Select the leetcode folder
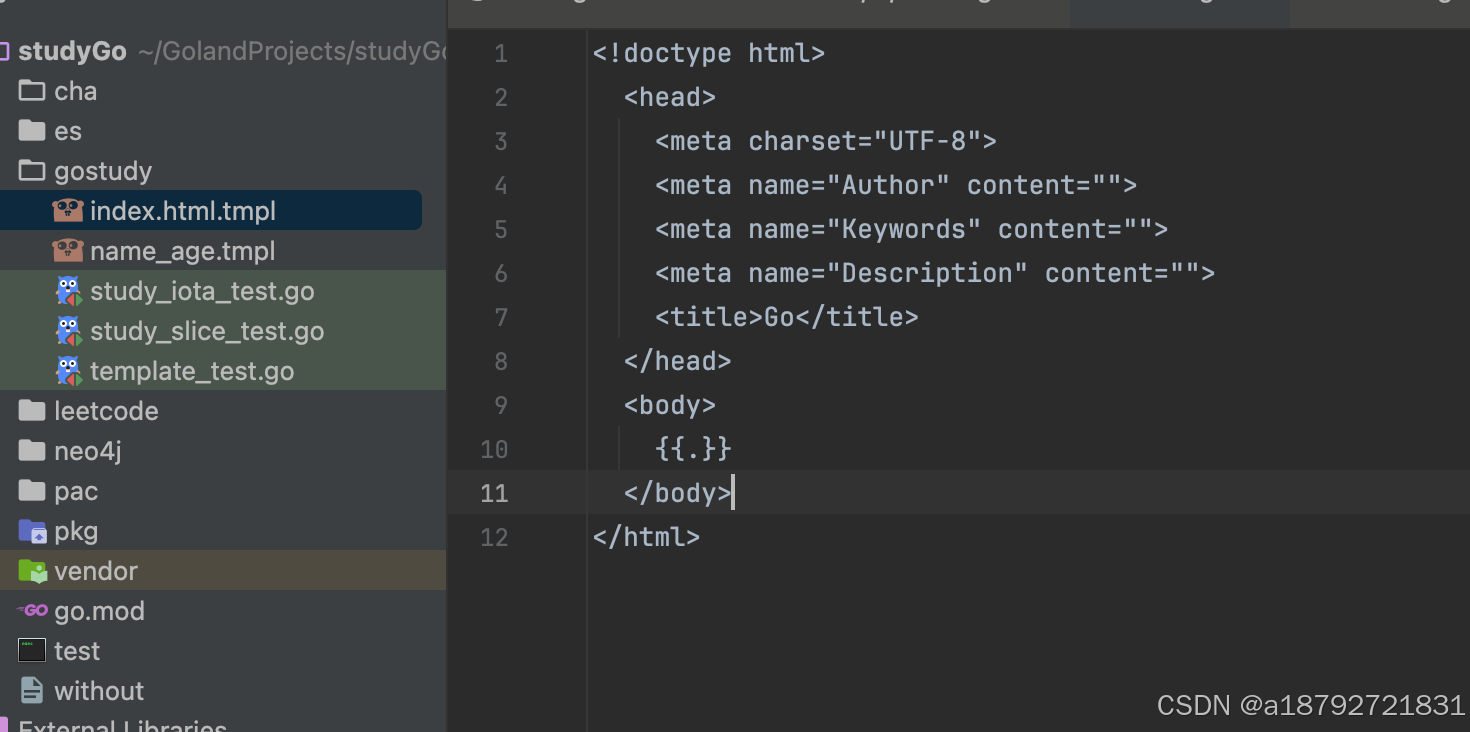Viewport: 1470px width, 732px height. click(106, 411)
